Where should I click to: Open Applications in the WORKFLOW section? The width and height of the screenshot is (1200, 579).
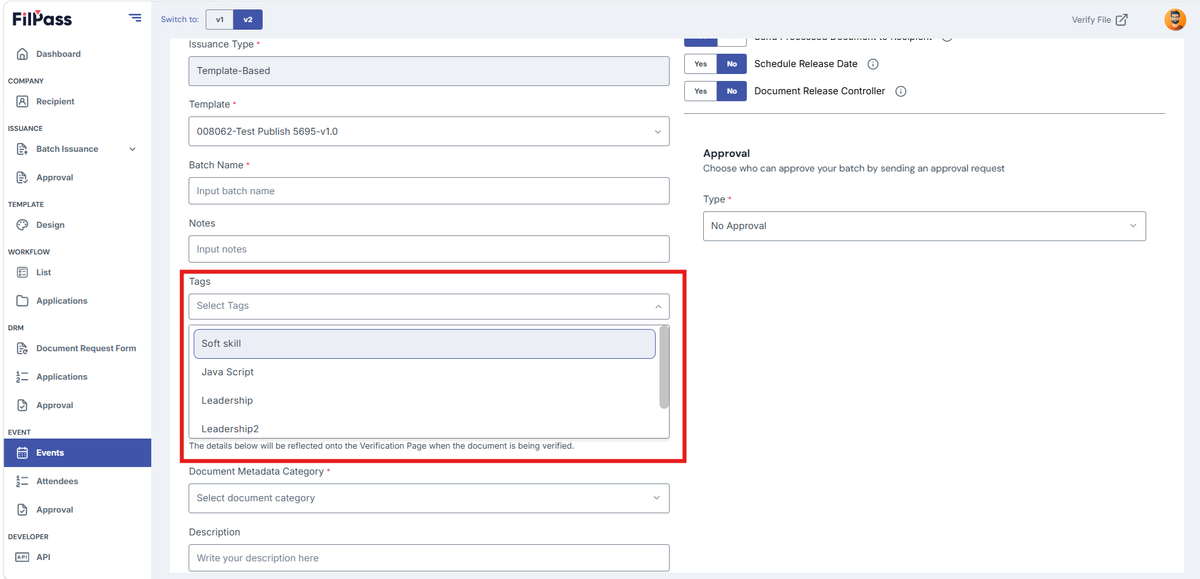coord(62,301)
